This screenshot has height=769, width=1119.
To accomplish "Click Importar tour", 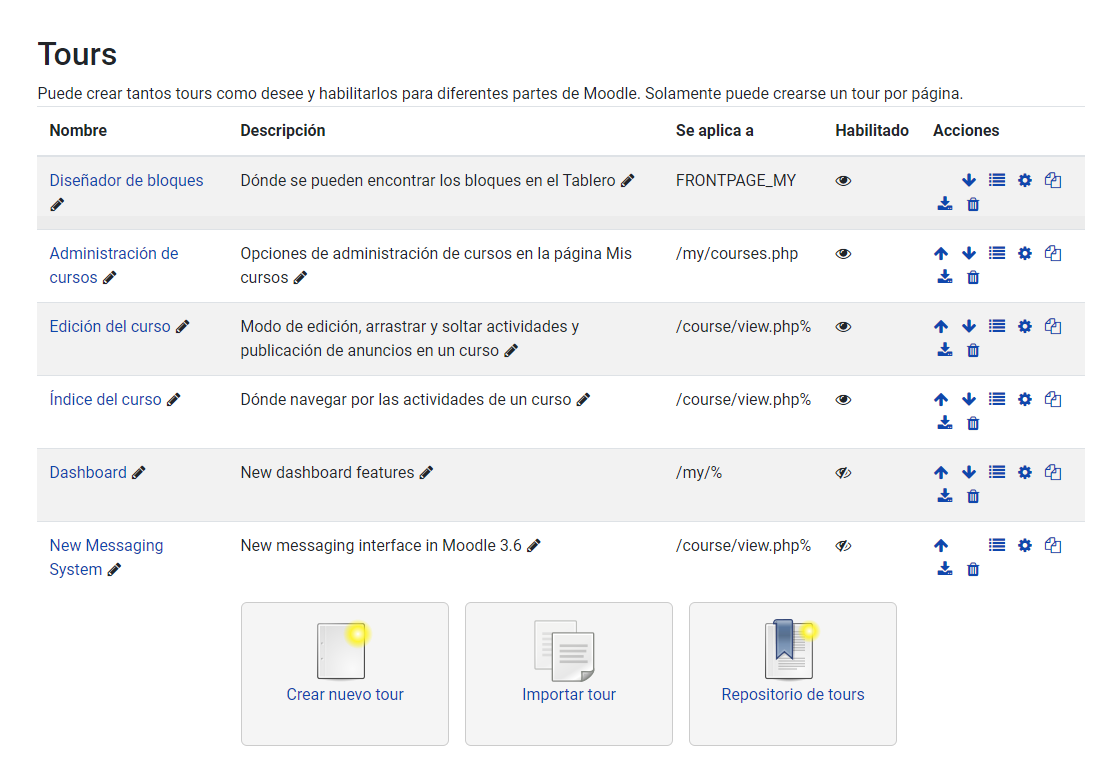I will click(569, 673).
